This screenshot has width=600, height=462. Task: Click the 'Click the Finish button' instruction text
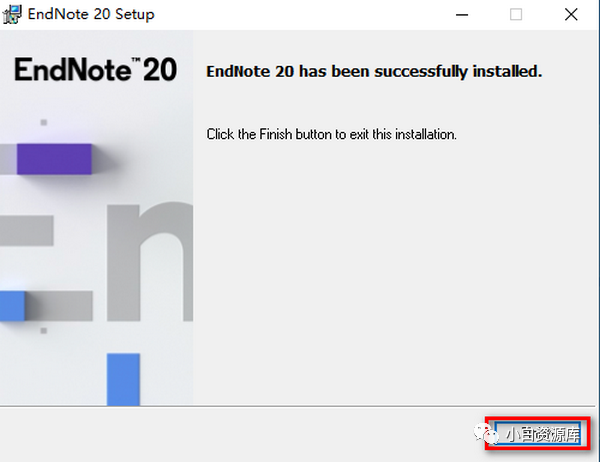tap(331, 134)
